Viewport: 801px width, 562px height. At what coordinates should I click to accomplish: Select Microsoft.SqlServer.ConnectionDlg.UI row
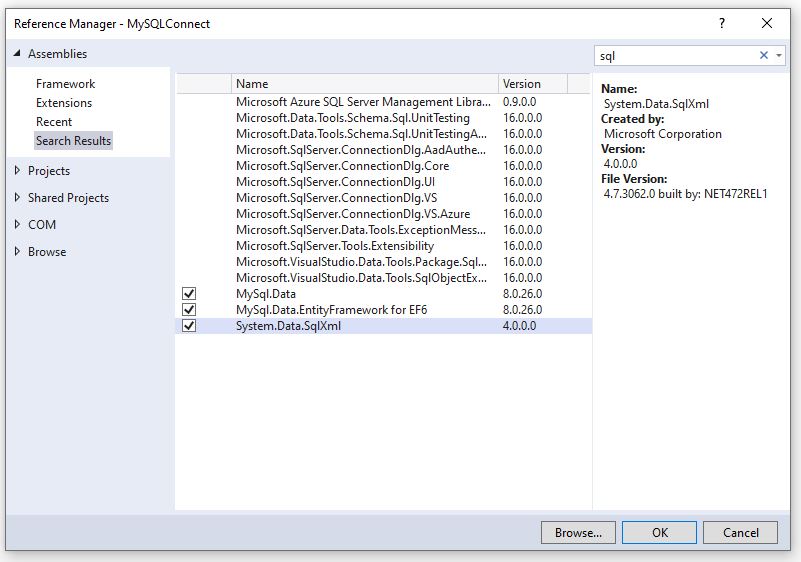[383, 182]
